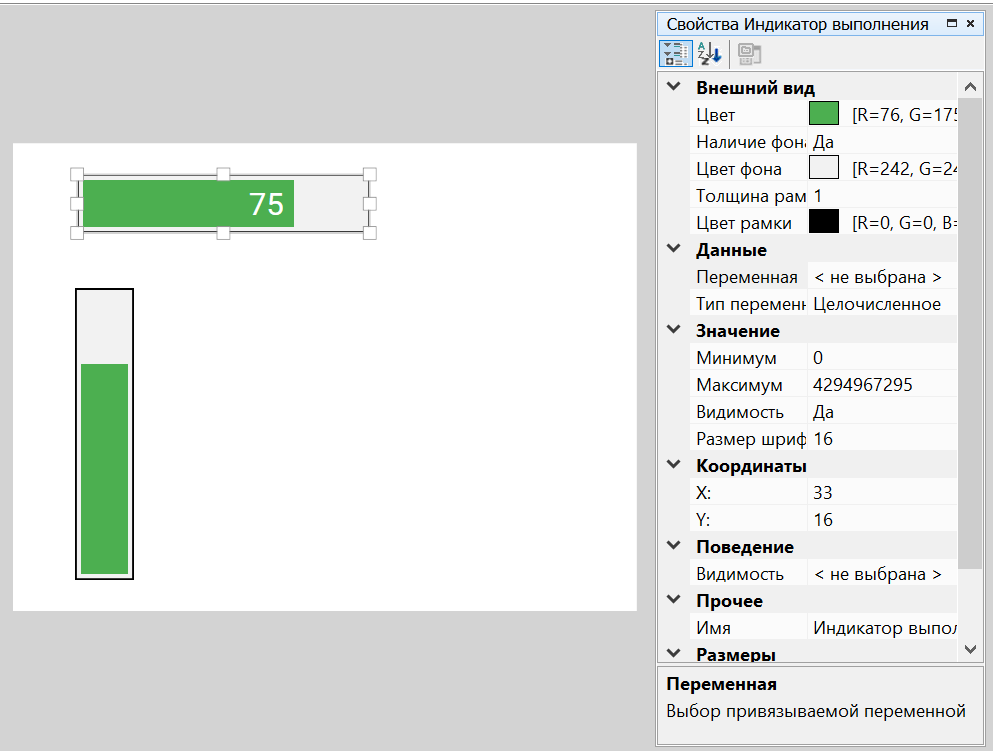
Task: Collapse the Значение group
Action: point(674,331)
